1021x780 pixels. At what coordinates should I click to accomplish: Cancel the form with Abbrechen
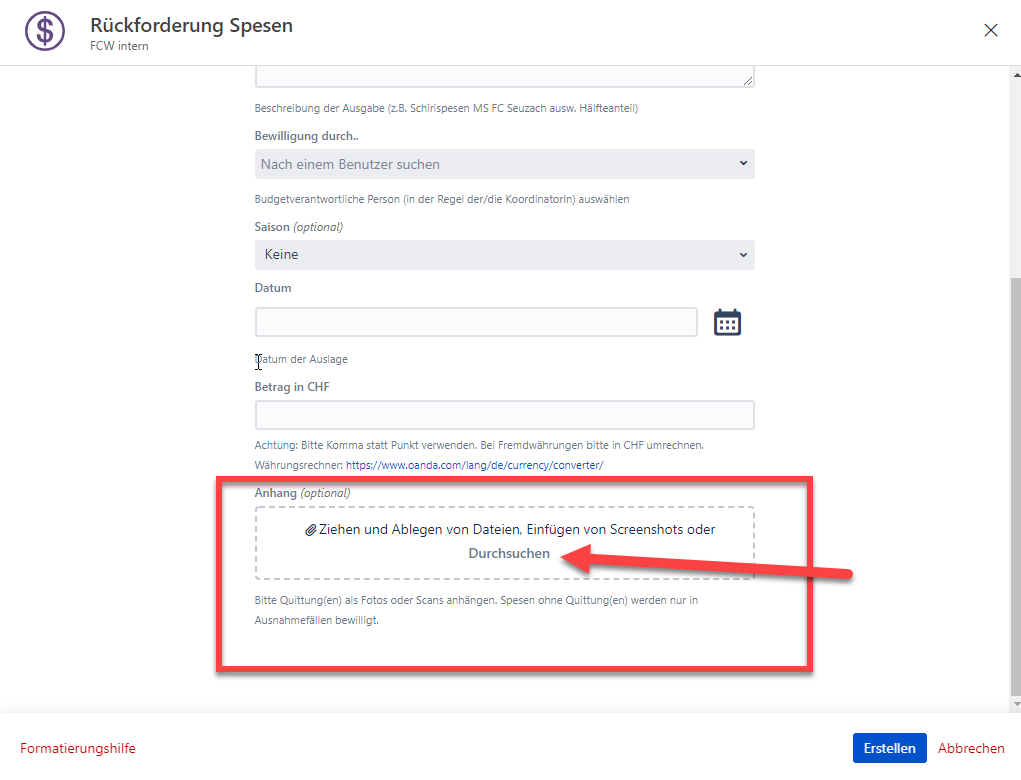pos(971,748)
